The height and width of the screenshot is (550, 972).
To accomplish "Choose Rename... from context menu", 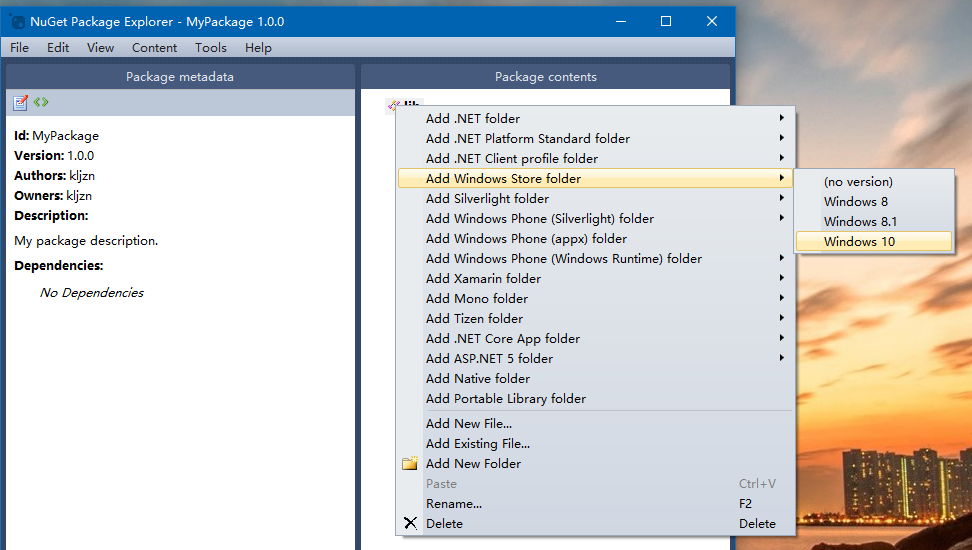I will point(595,503).
